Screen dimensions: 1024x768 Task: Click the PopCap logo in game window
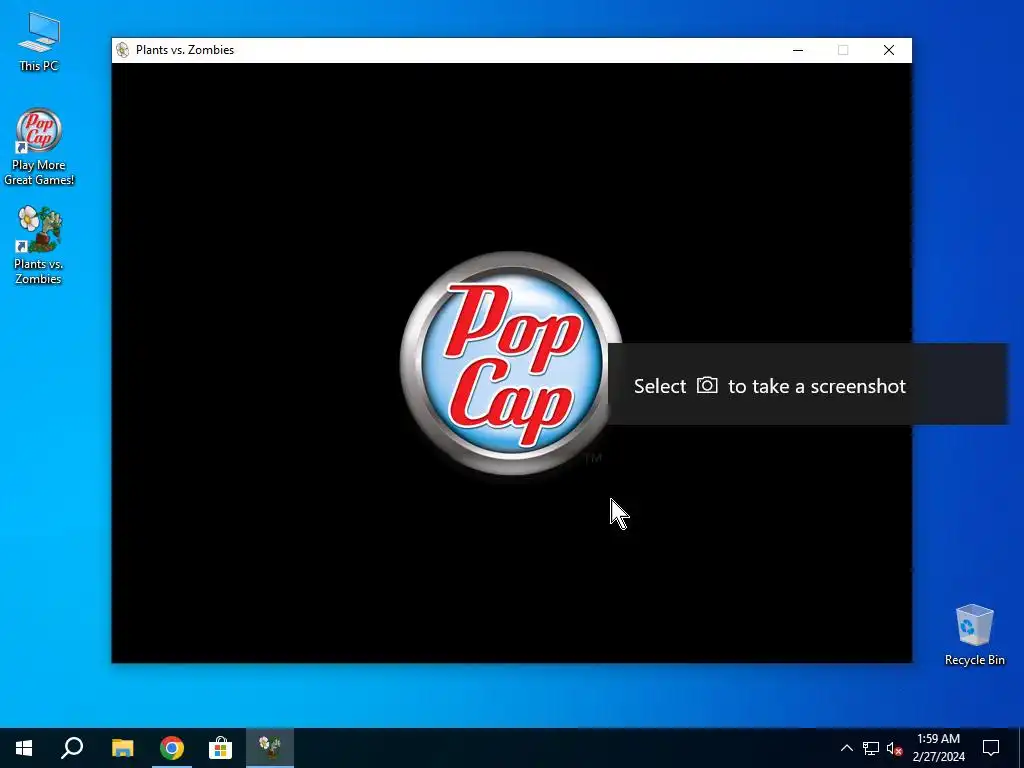click(511, 363)
